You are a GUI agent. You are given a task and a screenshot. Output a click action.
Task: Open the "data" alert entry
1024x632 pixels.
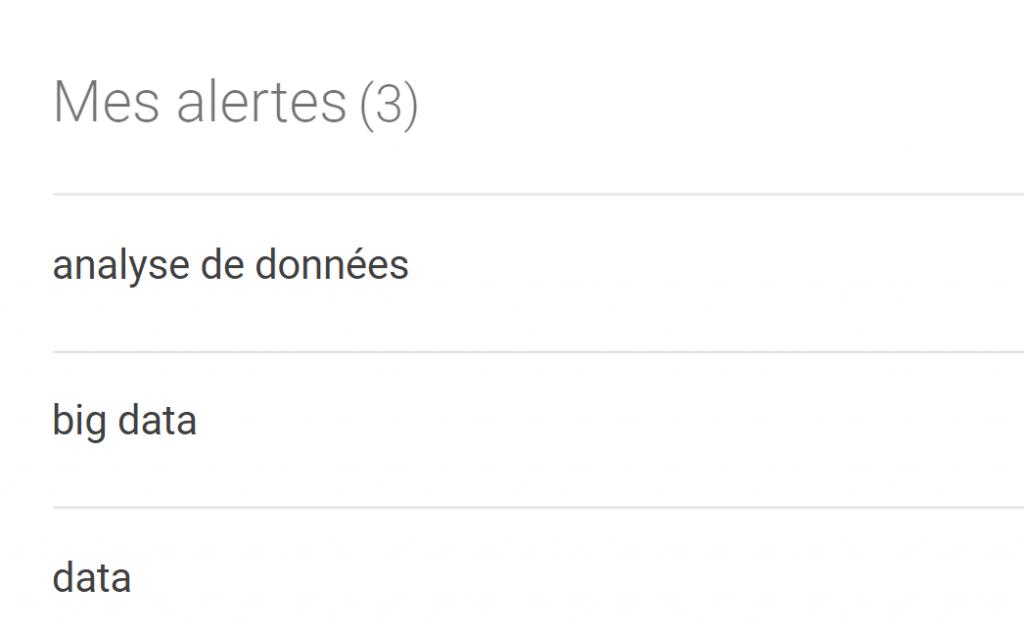(x=91, y=578)
